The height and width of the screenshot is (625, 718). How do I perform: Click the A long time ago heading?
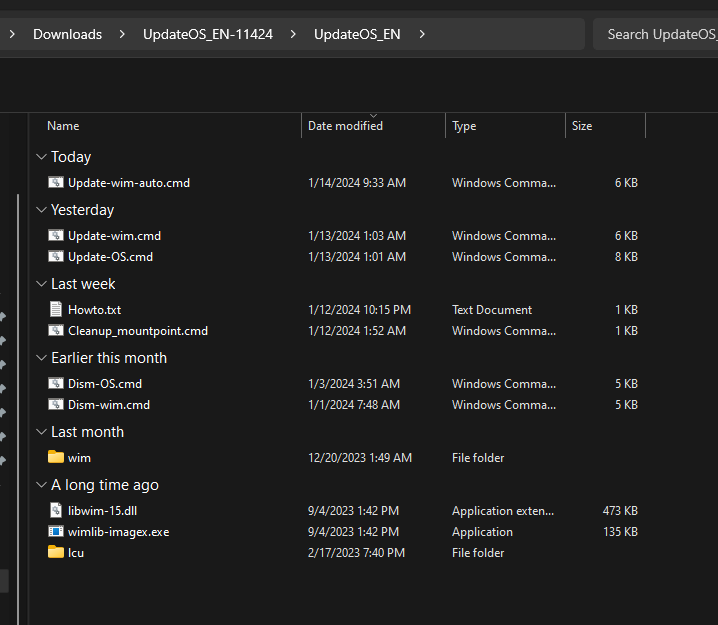point(105,485)
